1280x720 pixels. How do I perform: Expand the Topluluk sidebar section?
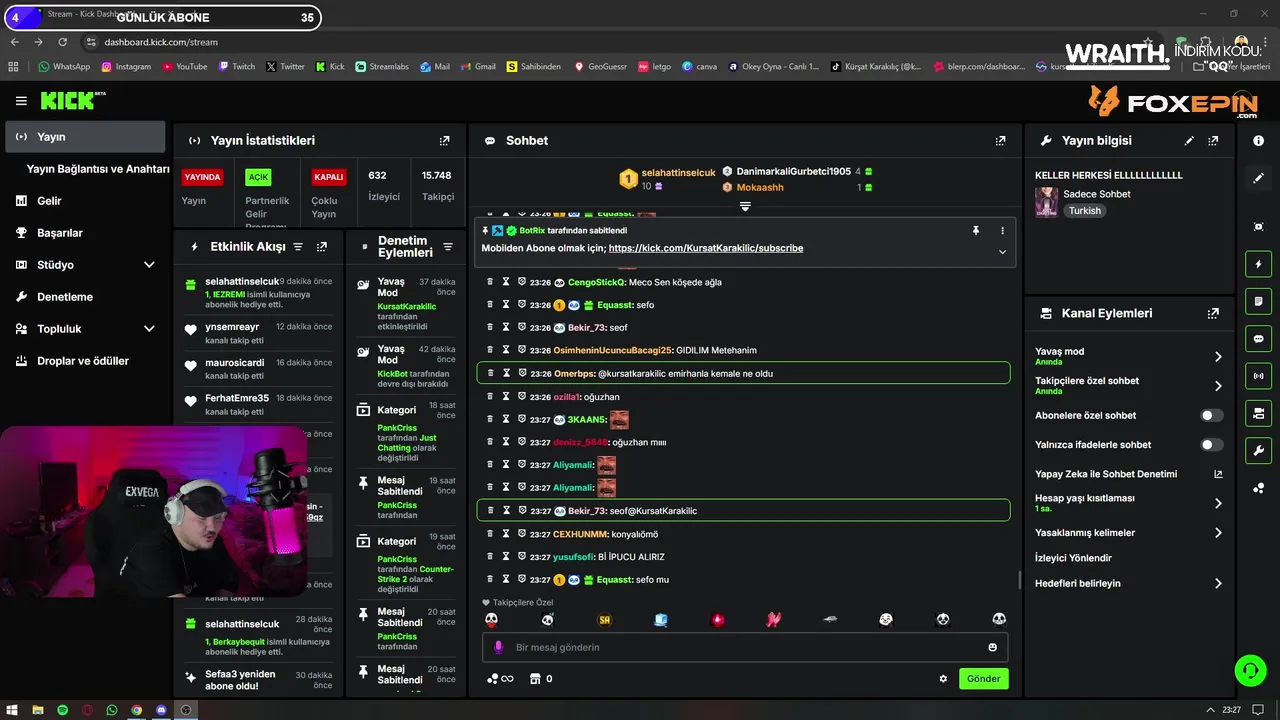tap(149, 329)
